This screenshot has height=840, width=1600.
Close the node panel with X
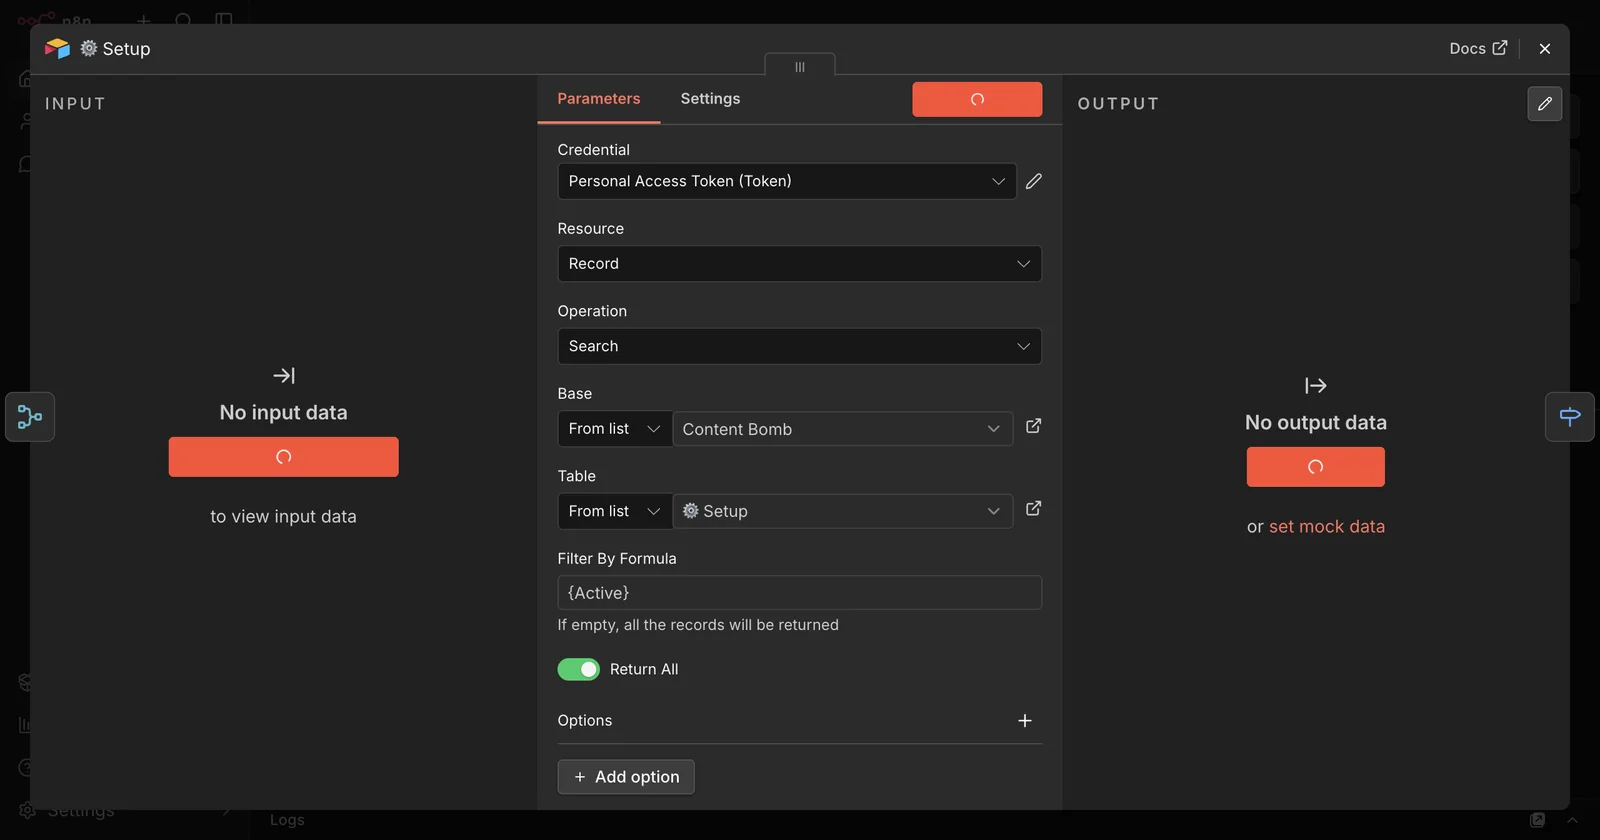coord(1545,48)
